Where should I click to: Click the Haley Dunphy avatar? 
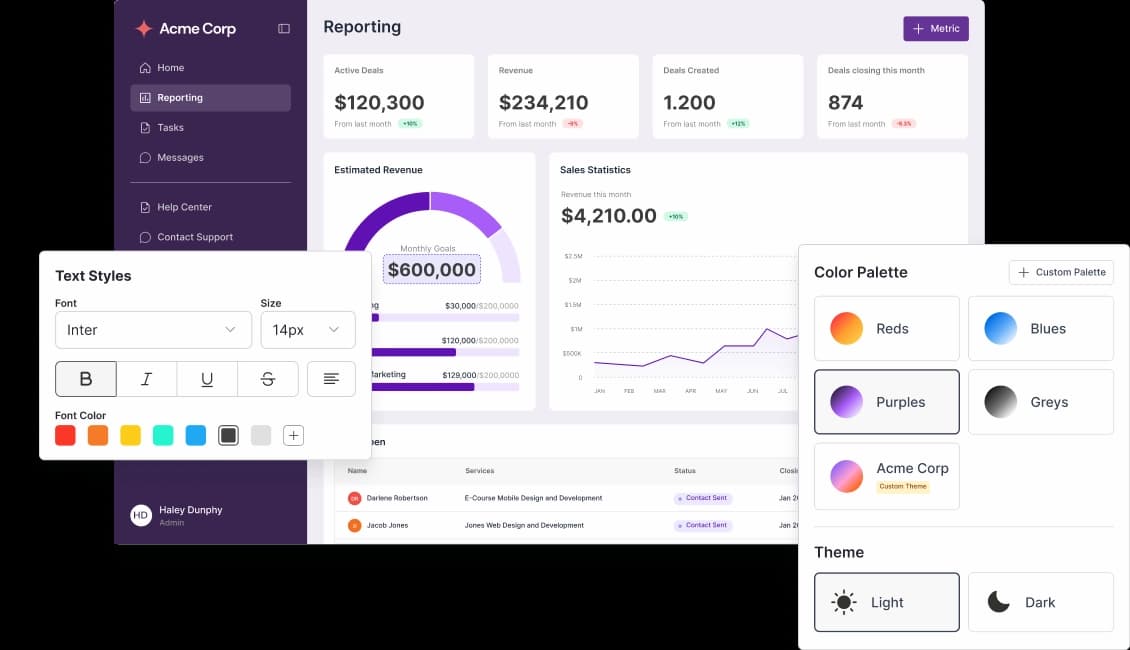141,515
